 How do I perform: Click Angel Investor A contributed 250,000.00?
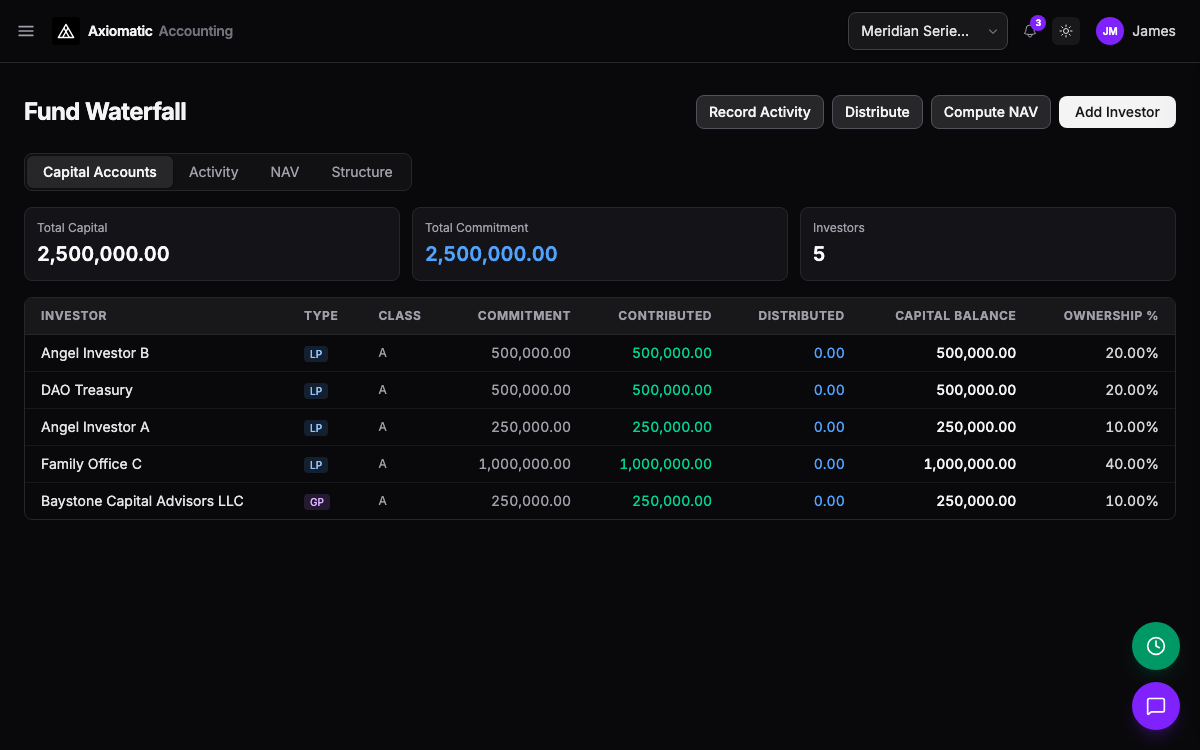pos(672,427)
